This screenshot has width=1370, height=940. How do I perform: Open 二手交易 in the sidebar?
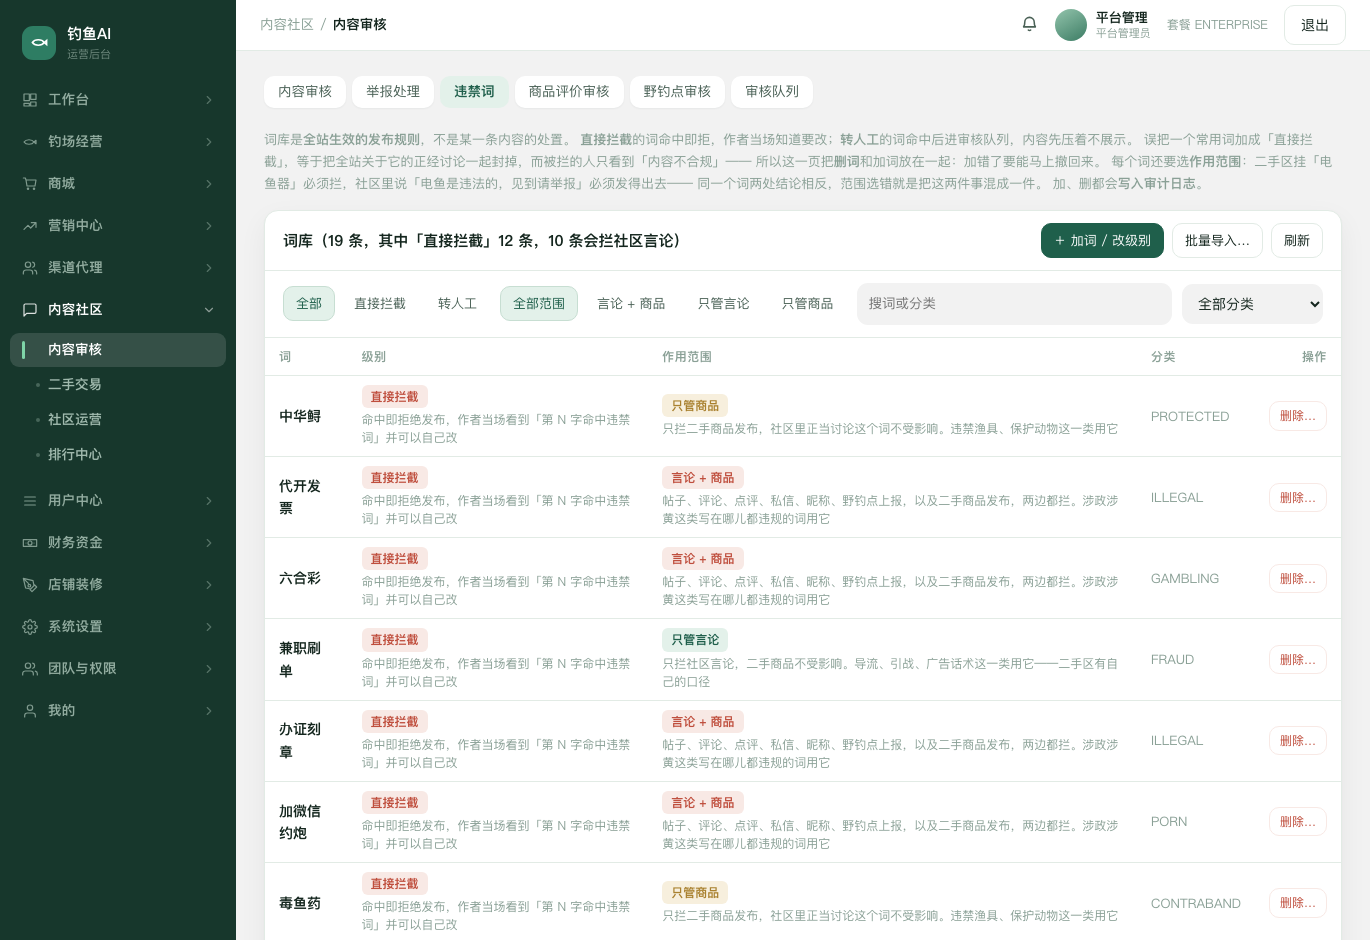coord(118,385)
